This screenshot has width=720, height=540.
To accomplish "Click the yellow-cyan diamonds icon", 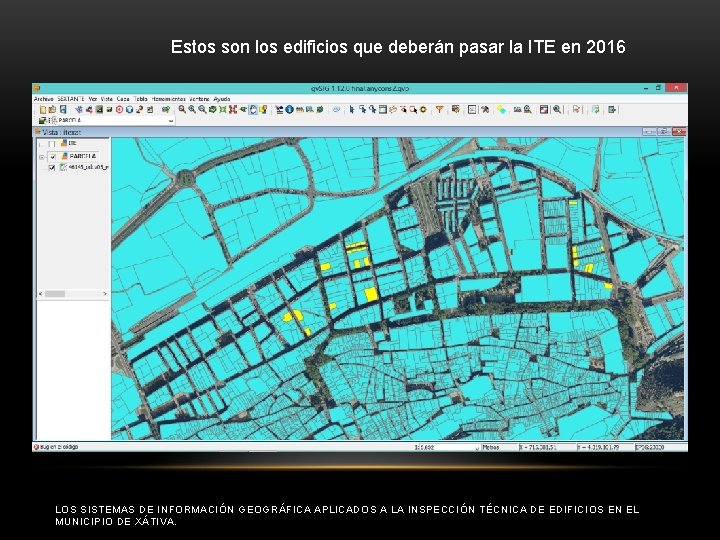I will (501, 109).
